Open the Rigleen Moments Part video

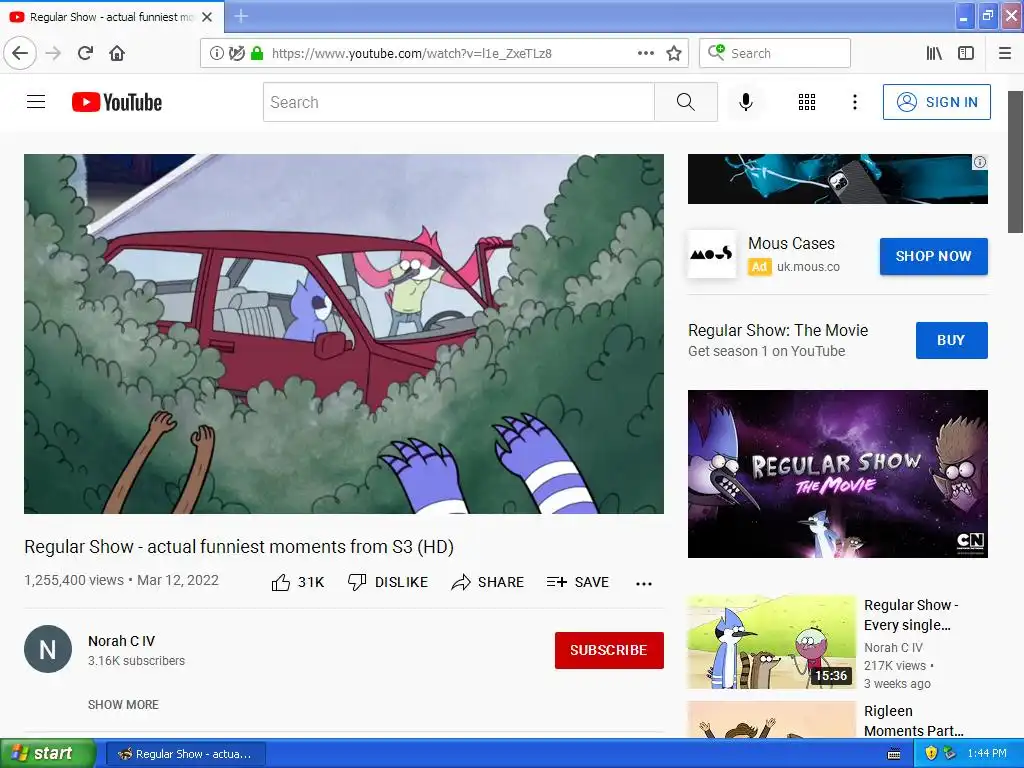click(914, 720)
